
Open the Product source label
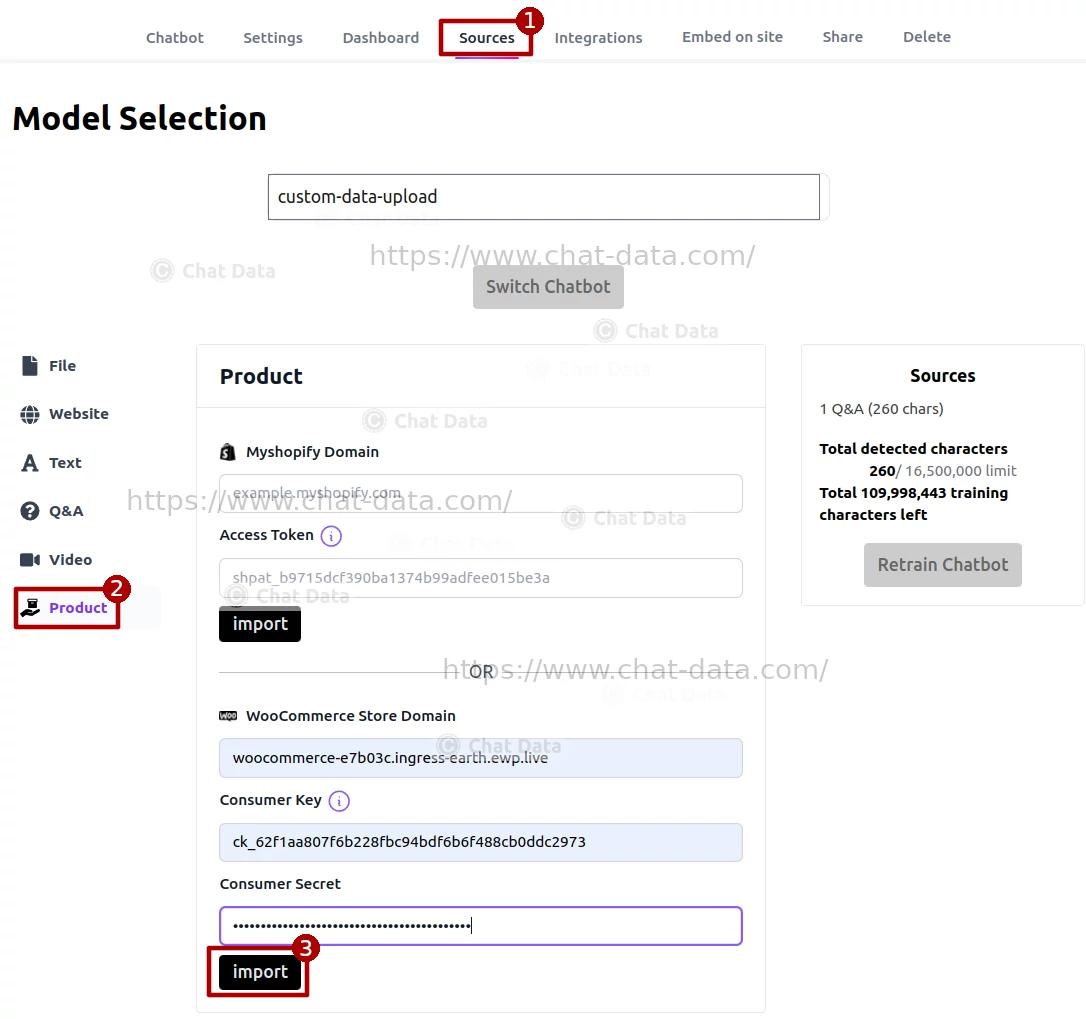[78, 608]
